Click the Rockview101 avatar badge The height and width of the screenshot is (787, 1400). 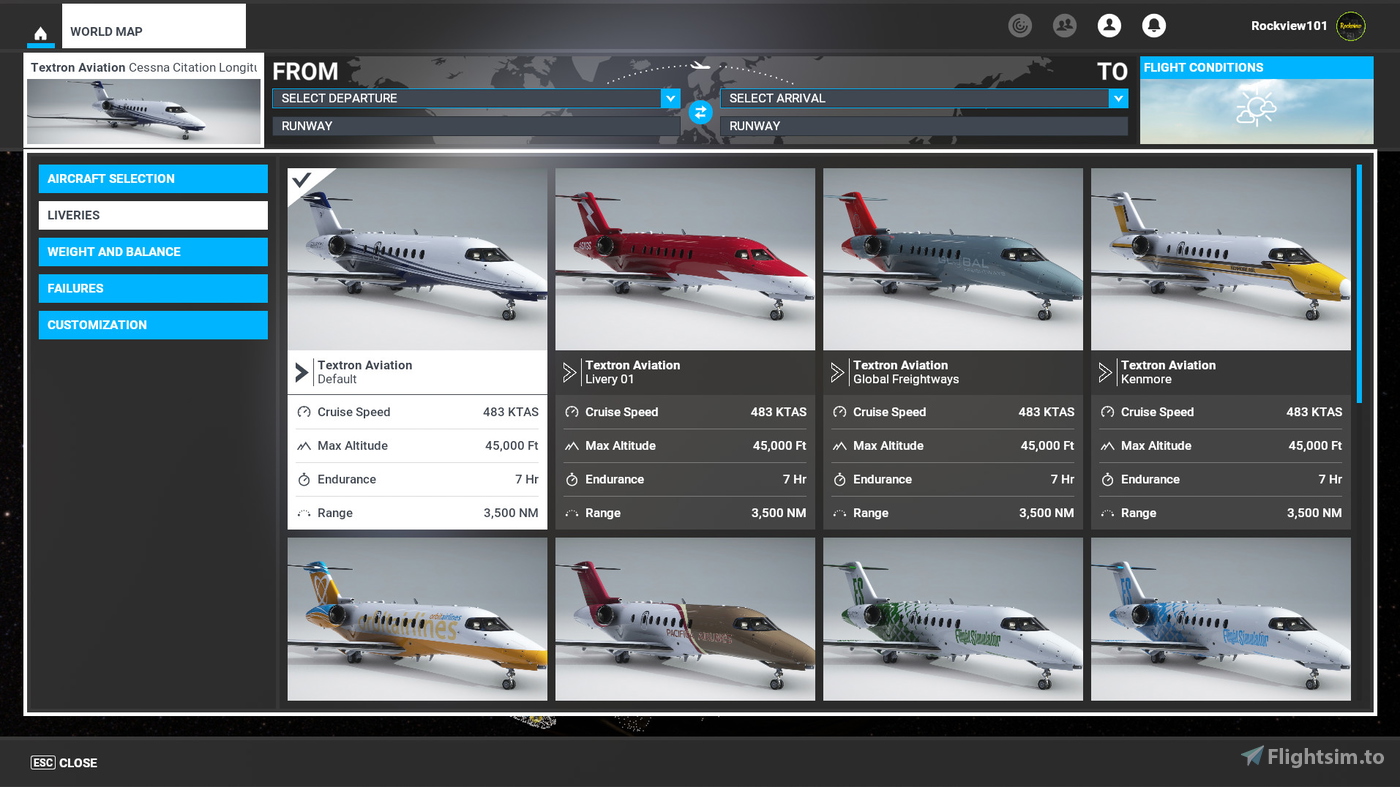(x=1350, y=26)
